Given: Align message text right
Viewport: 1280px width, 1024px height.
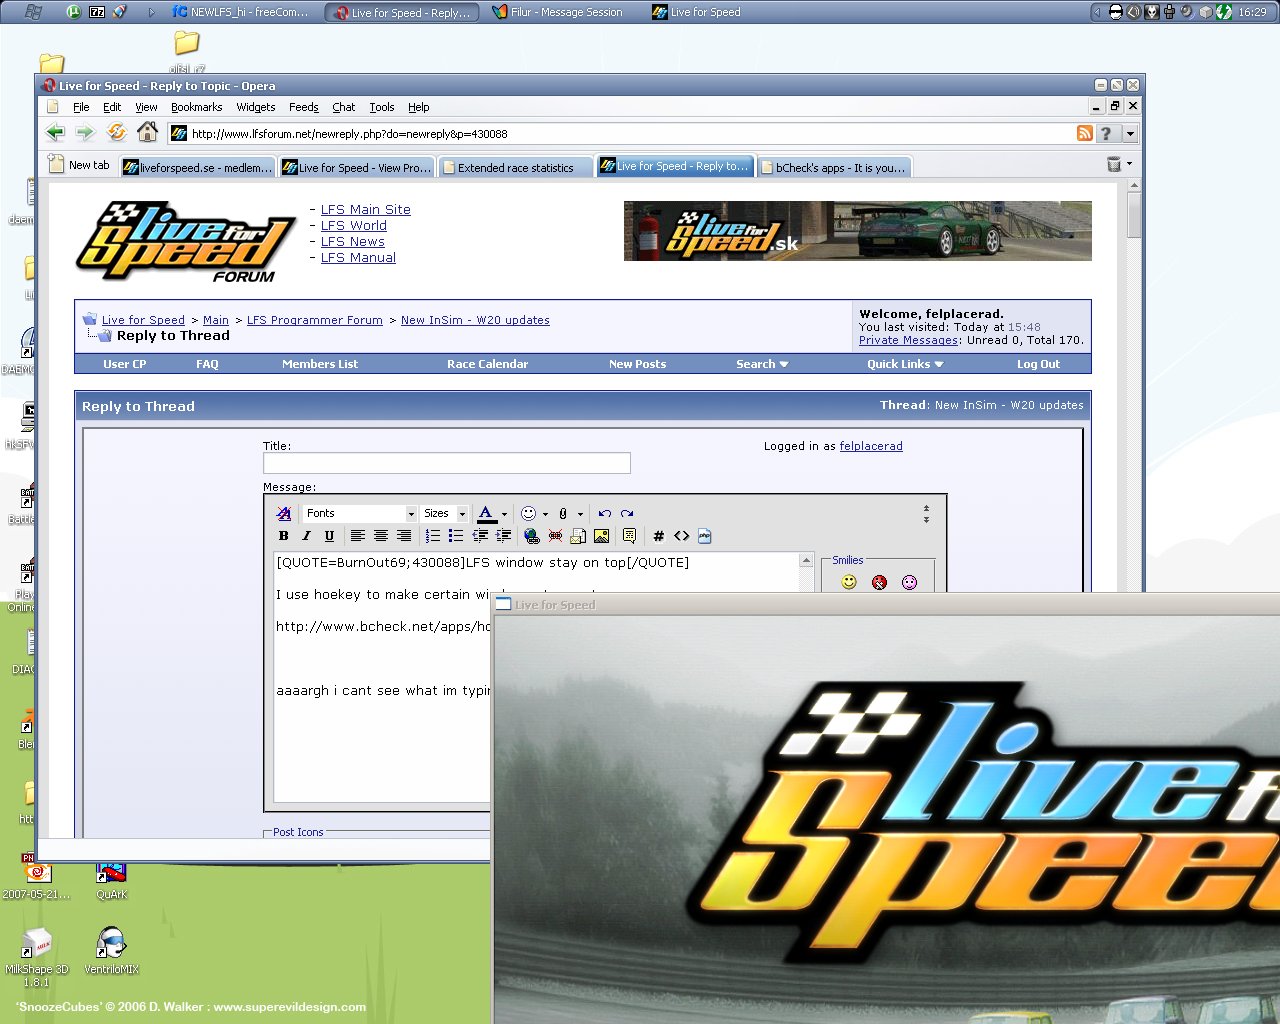Looking at the screenshot, I should click(x=404, y=536).
